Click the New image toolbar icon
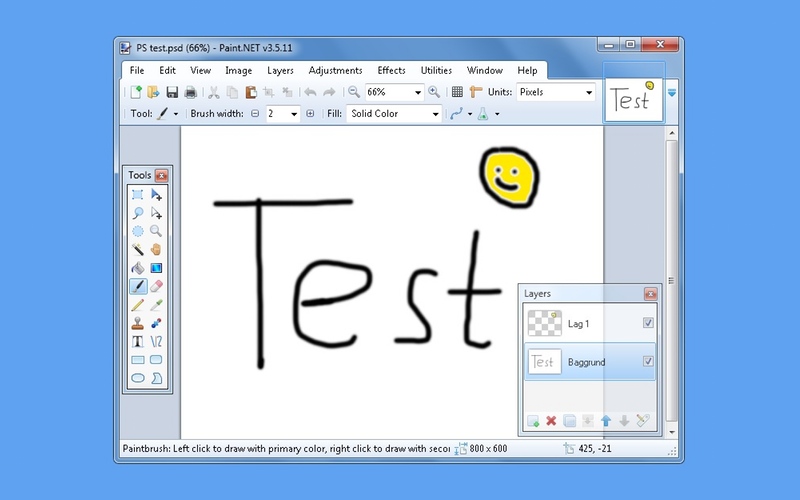The width and height of the screenshot is (800, 500). coord(136,92)
